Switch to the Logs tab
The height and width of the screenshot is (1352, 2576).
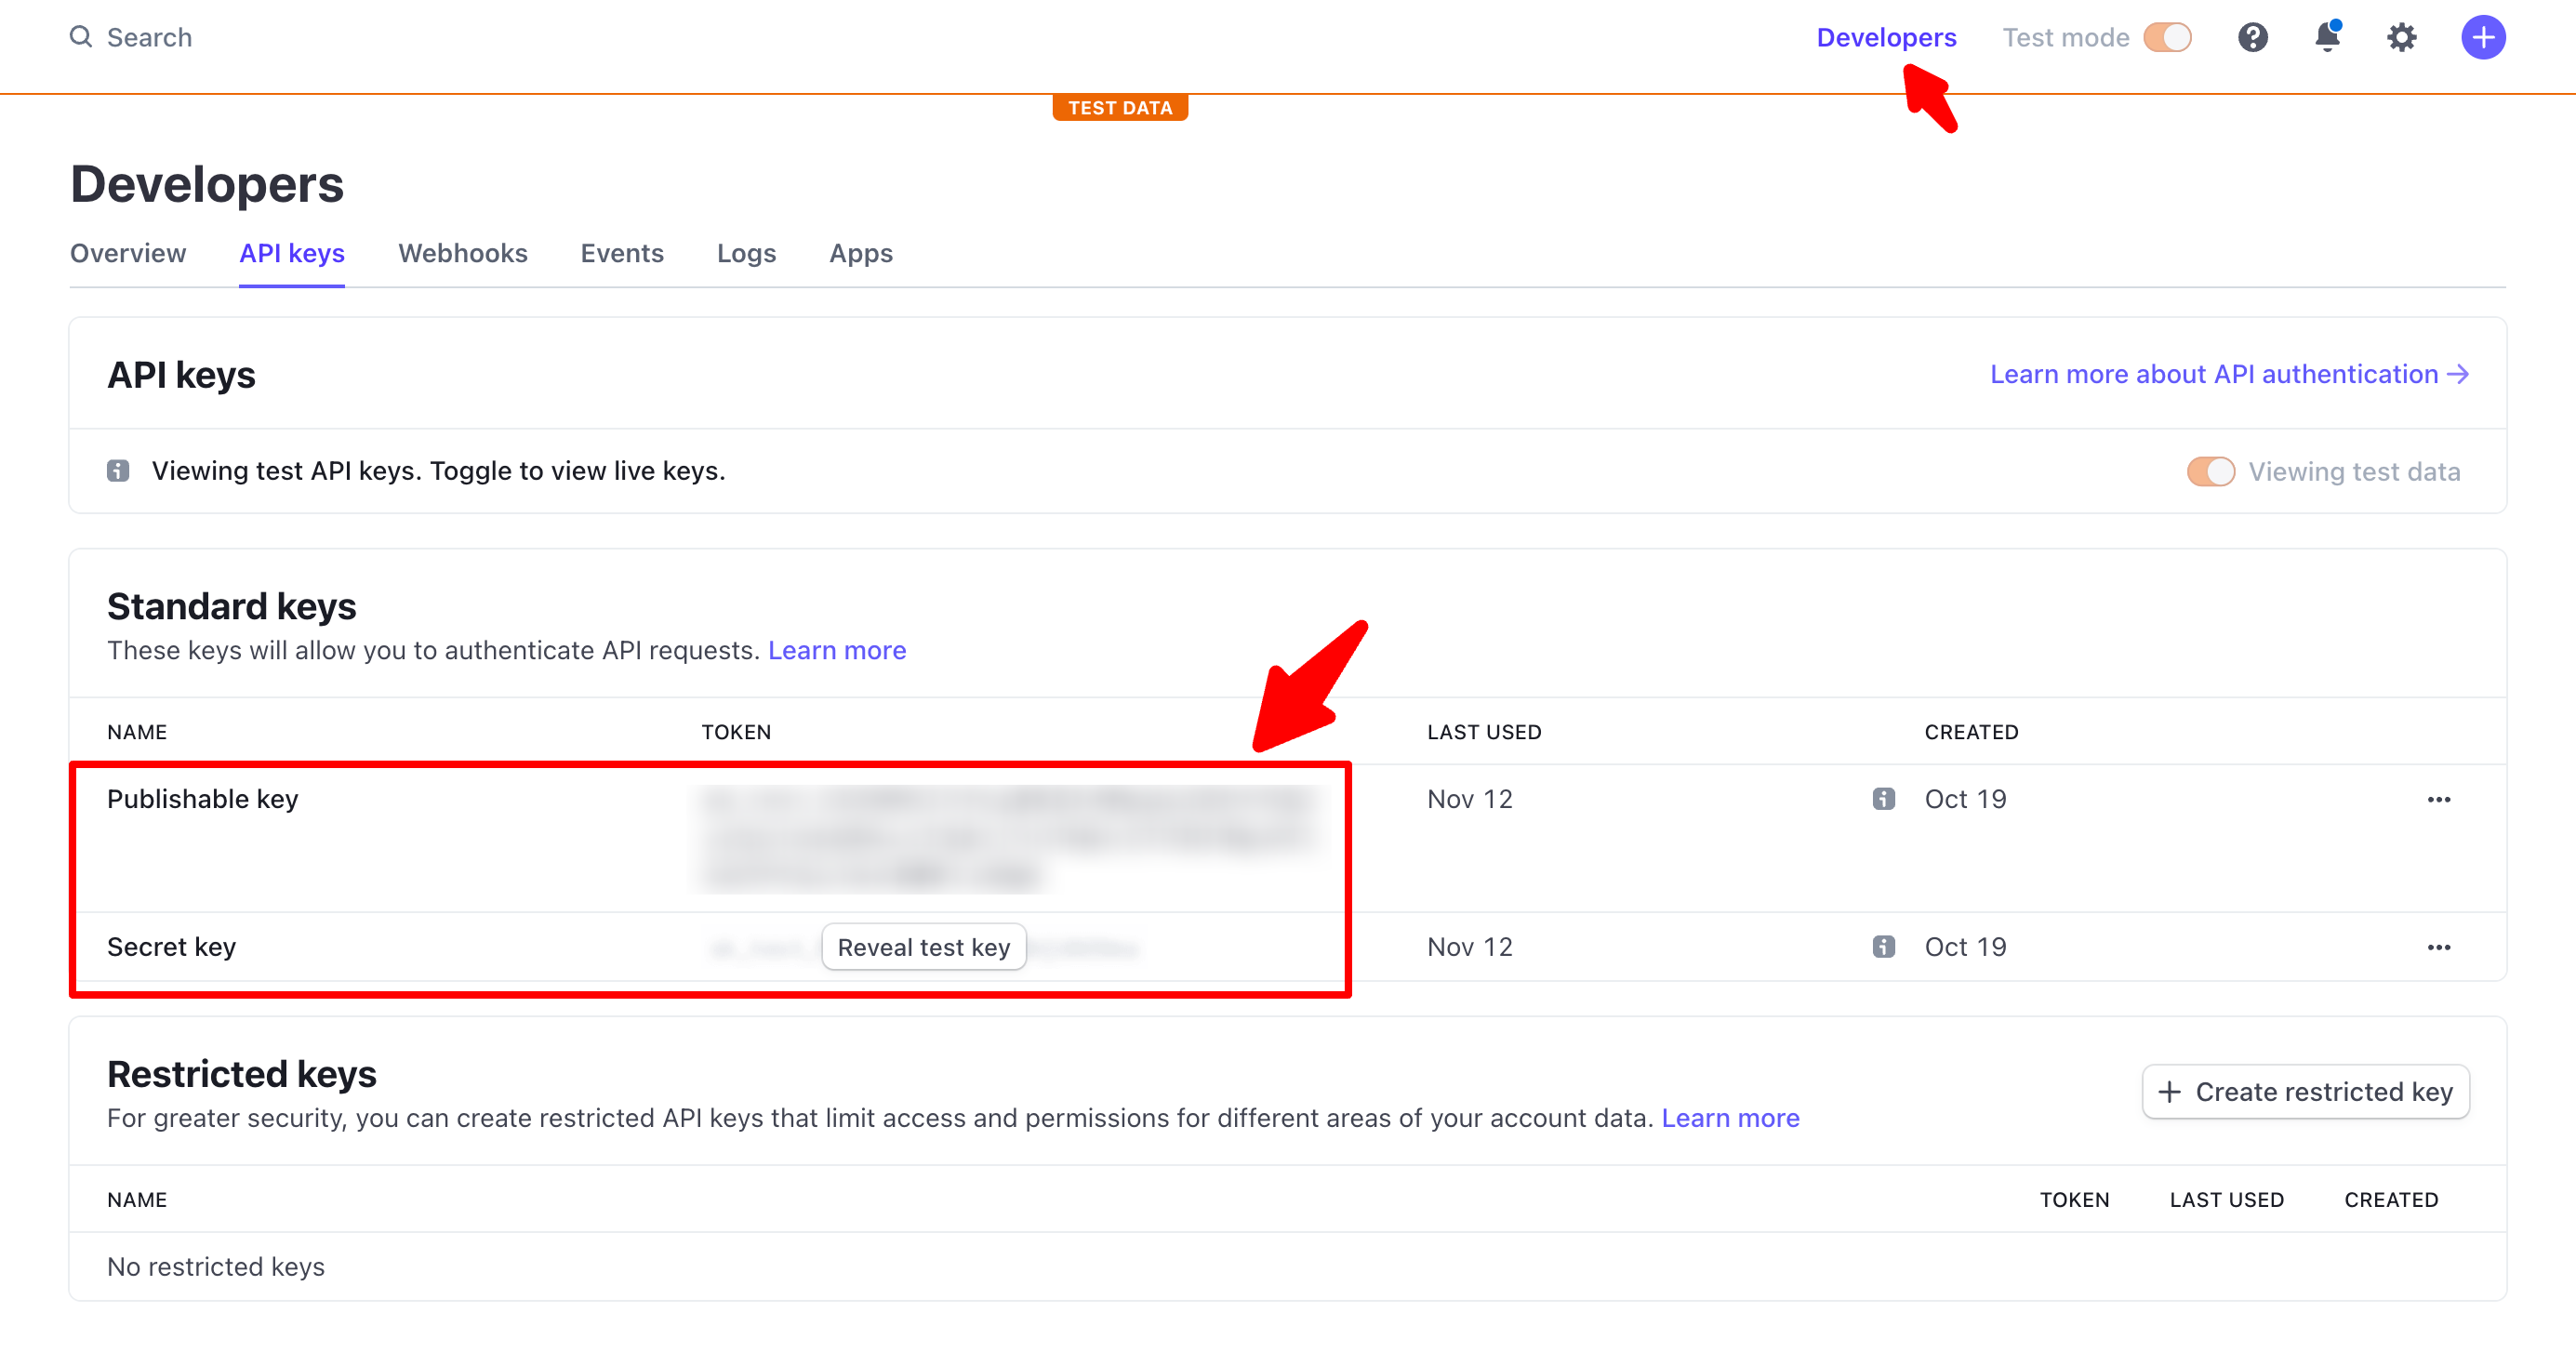[x=746, y=253]
